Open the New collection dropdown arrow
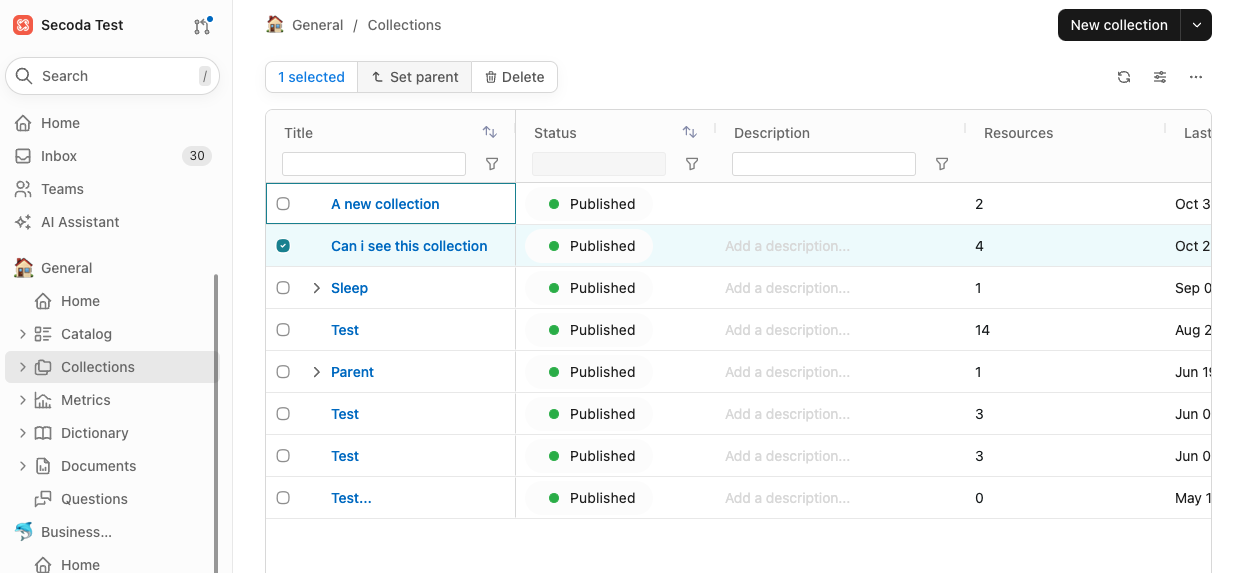The height and width of the screenshot is (573, 1235). click(x=1196, y=25)
